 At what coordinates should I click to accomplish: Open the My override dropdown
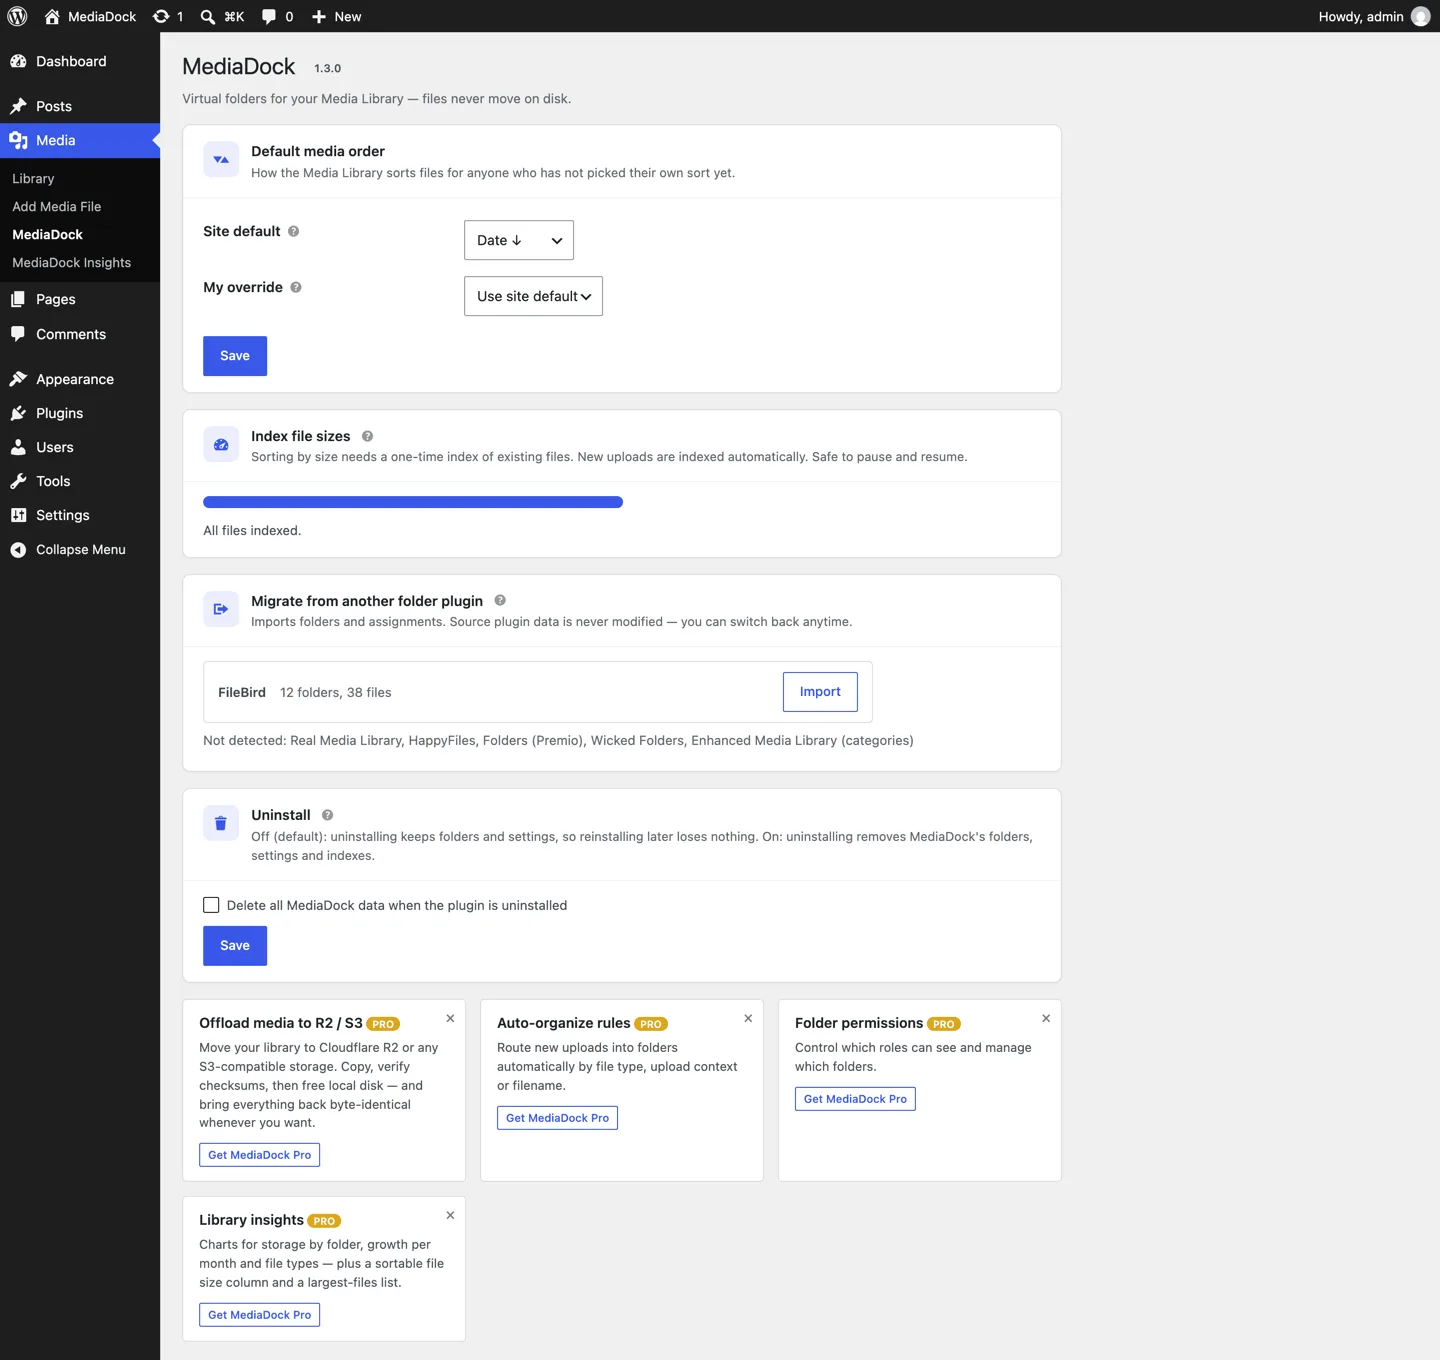tap(533, 296)
